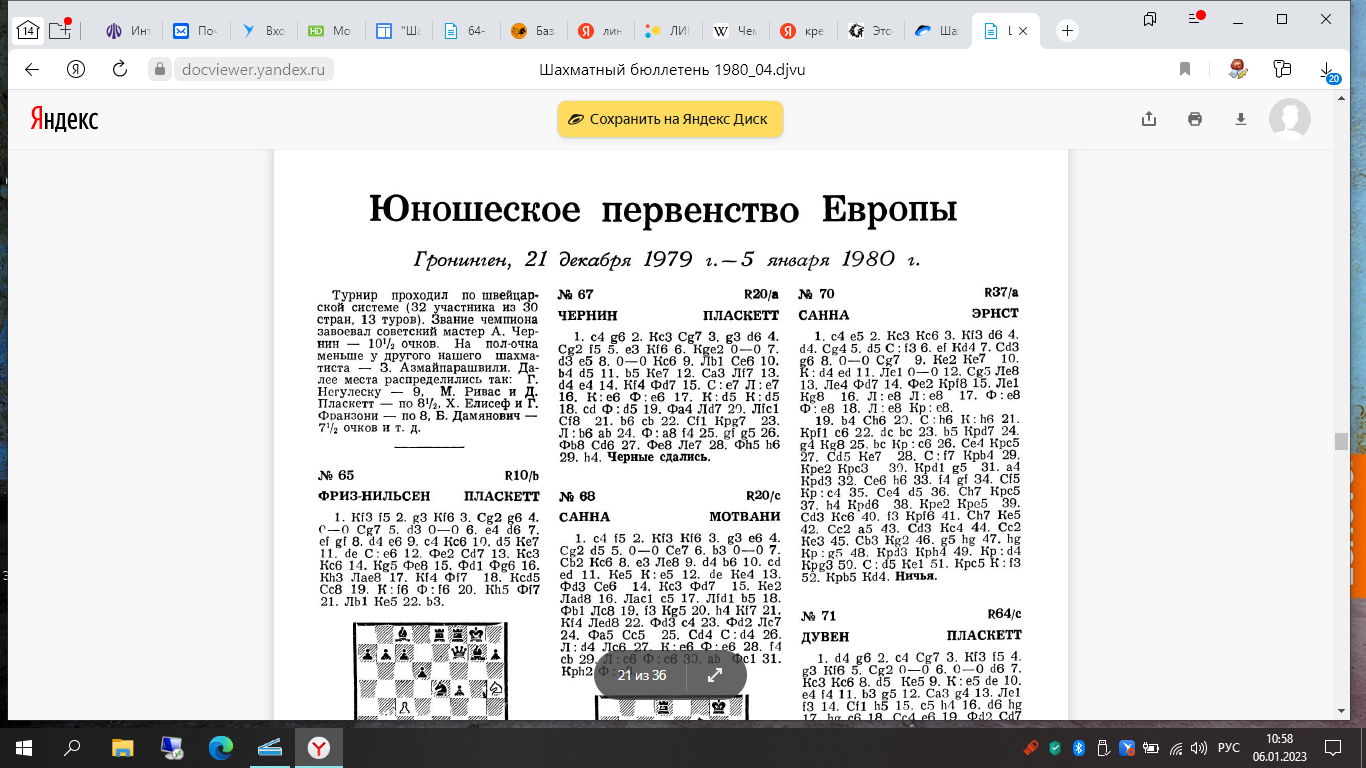Open the browser side panel icon

(x=1149, y=19)
